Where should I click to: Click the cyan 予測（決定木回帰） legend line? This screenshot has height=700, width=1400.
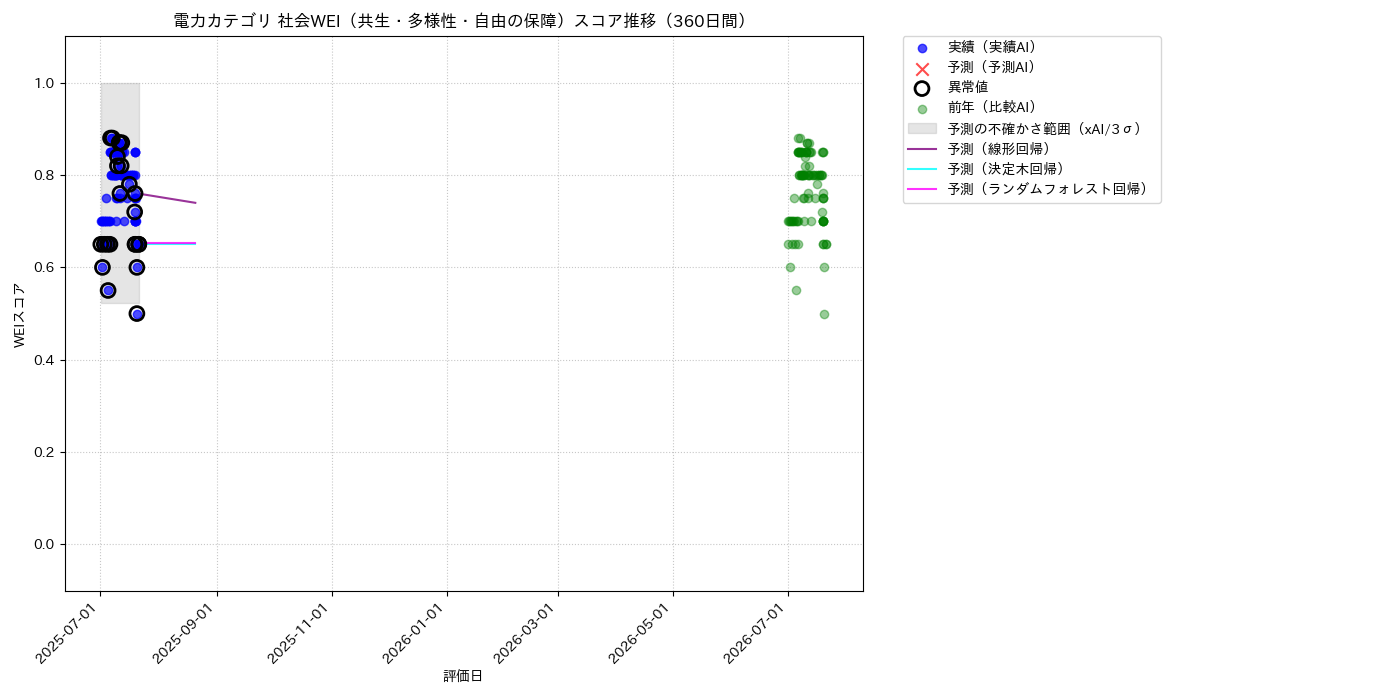point(922,169)
